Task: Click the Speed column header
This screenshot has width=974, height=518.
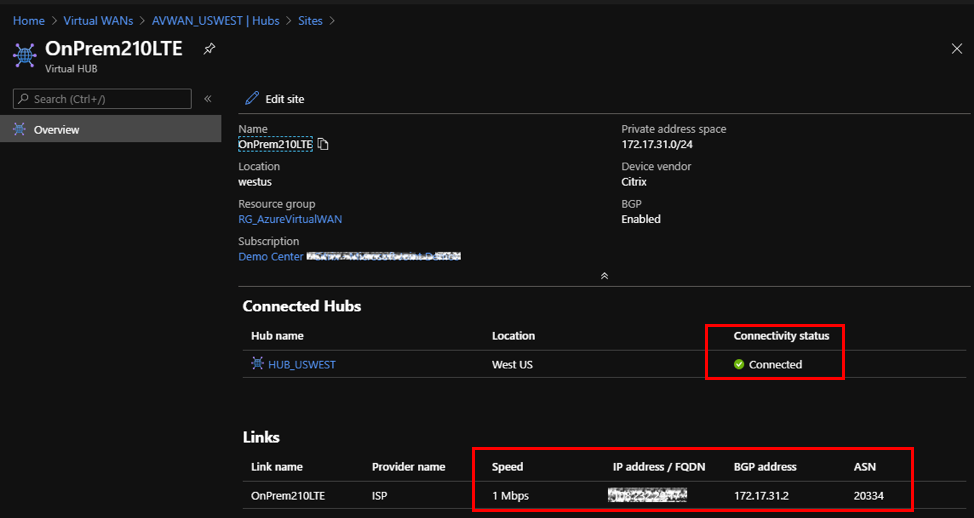Action: click(x=507, y=466)
